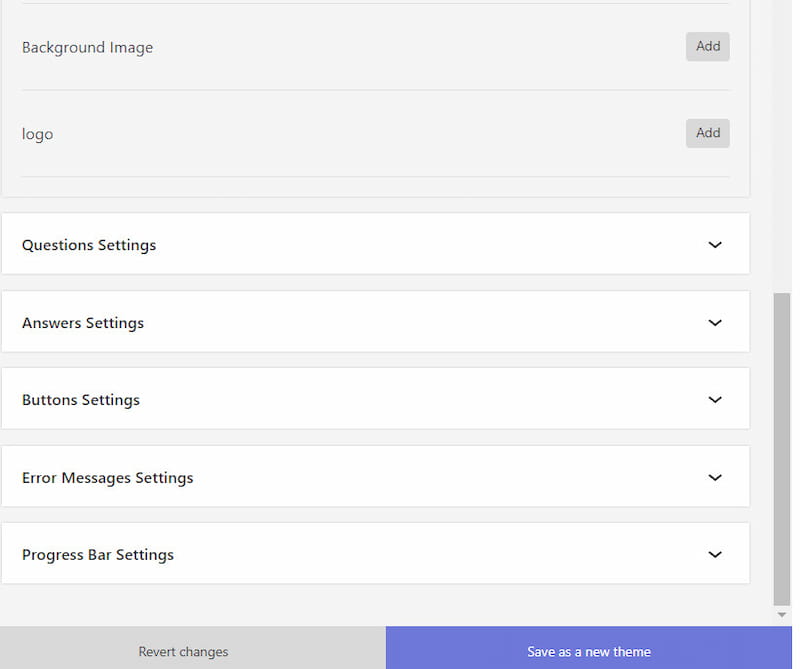This screenshot has width=800, height=669.
Task: Expand the Answers Settings chevron
Action: [x=715, y=323]
